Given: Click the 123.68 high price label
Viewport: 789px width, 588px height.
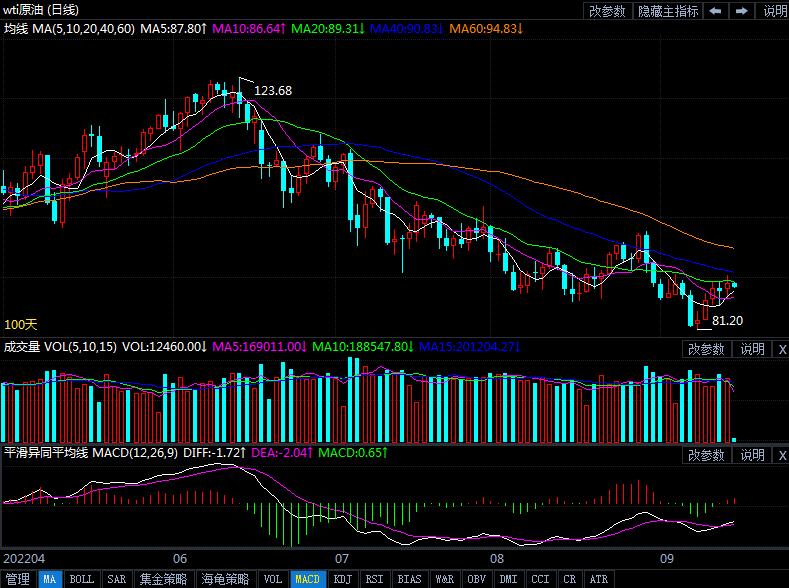Looking at the screenshot, I should point(273,91).
